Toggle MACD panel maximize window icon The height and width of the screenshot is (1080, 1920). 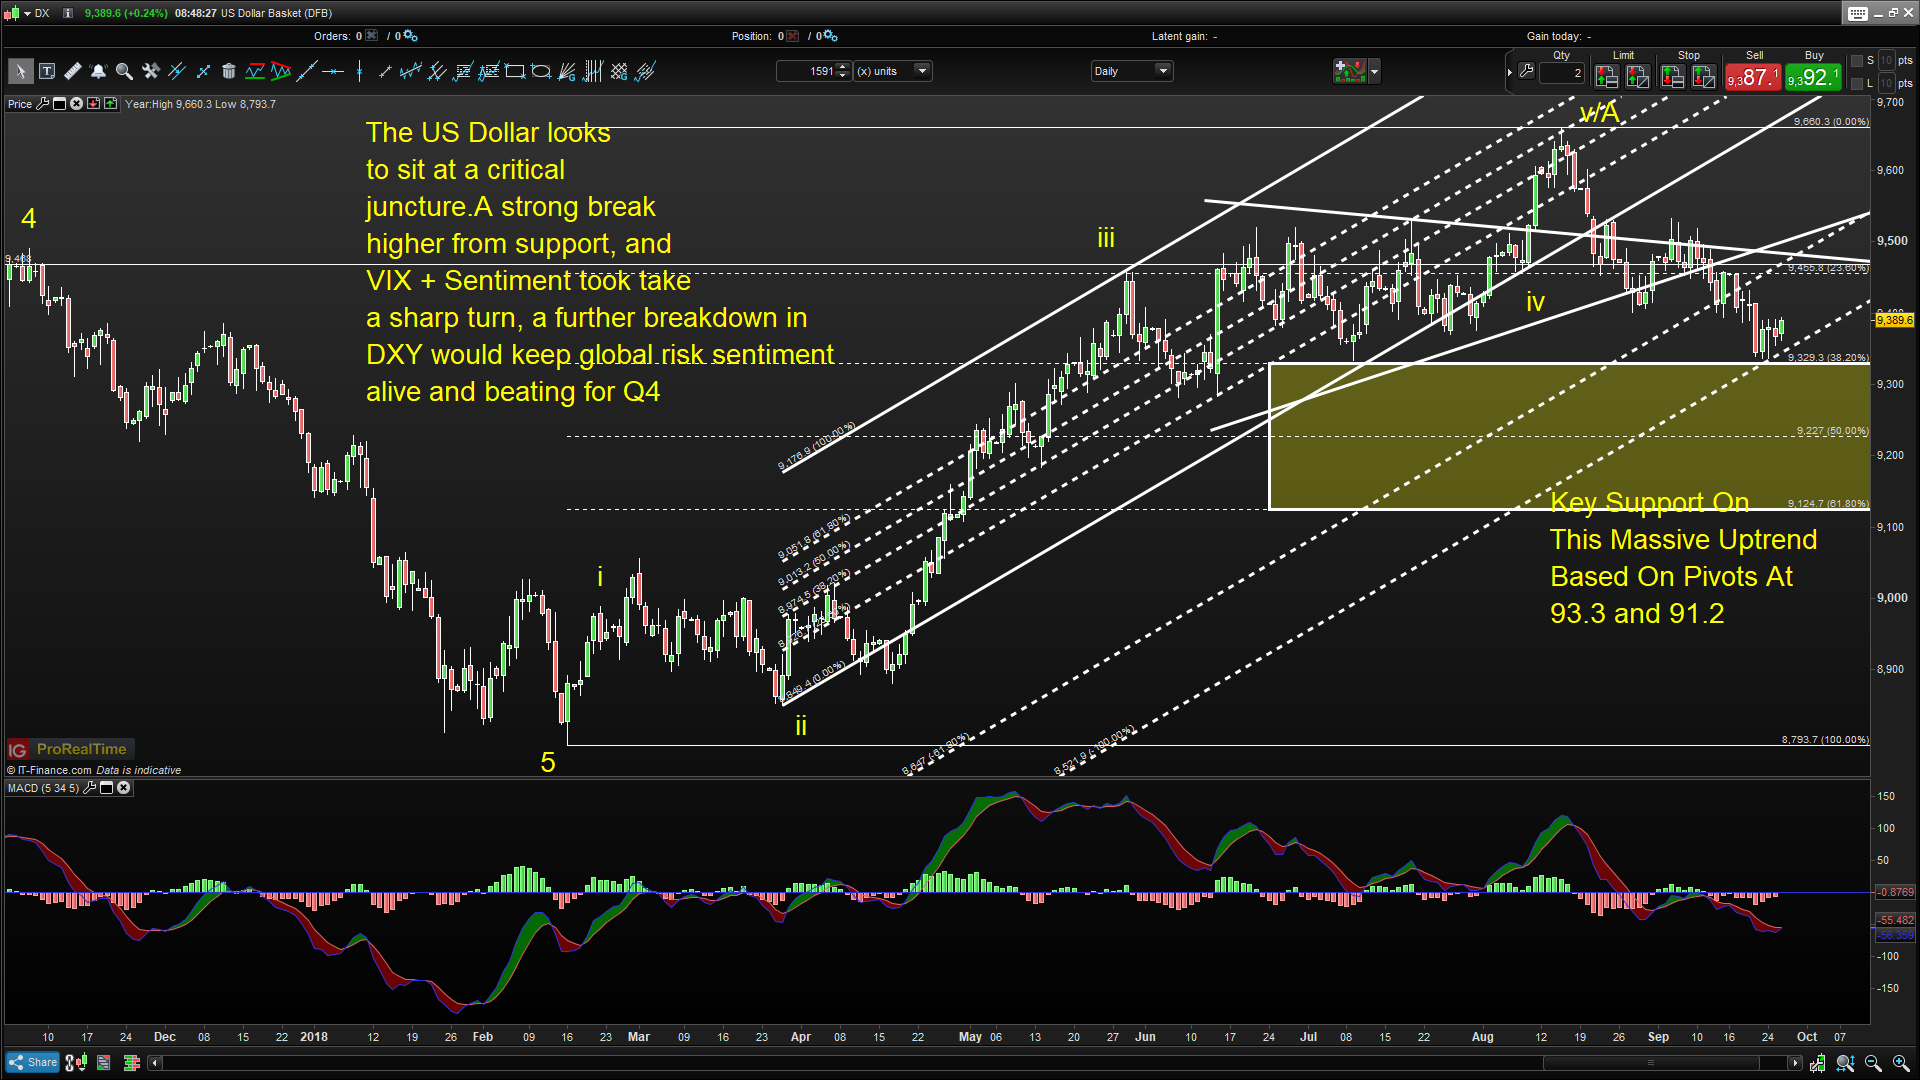coord(106,788)
